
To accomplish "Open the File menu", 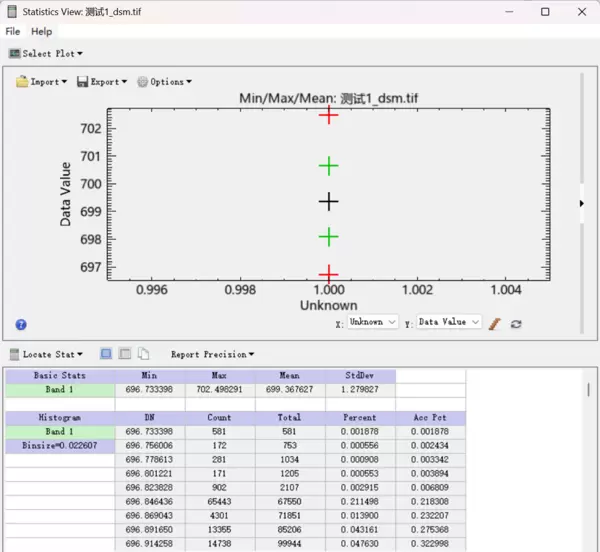I will [x=13, y=32].
